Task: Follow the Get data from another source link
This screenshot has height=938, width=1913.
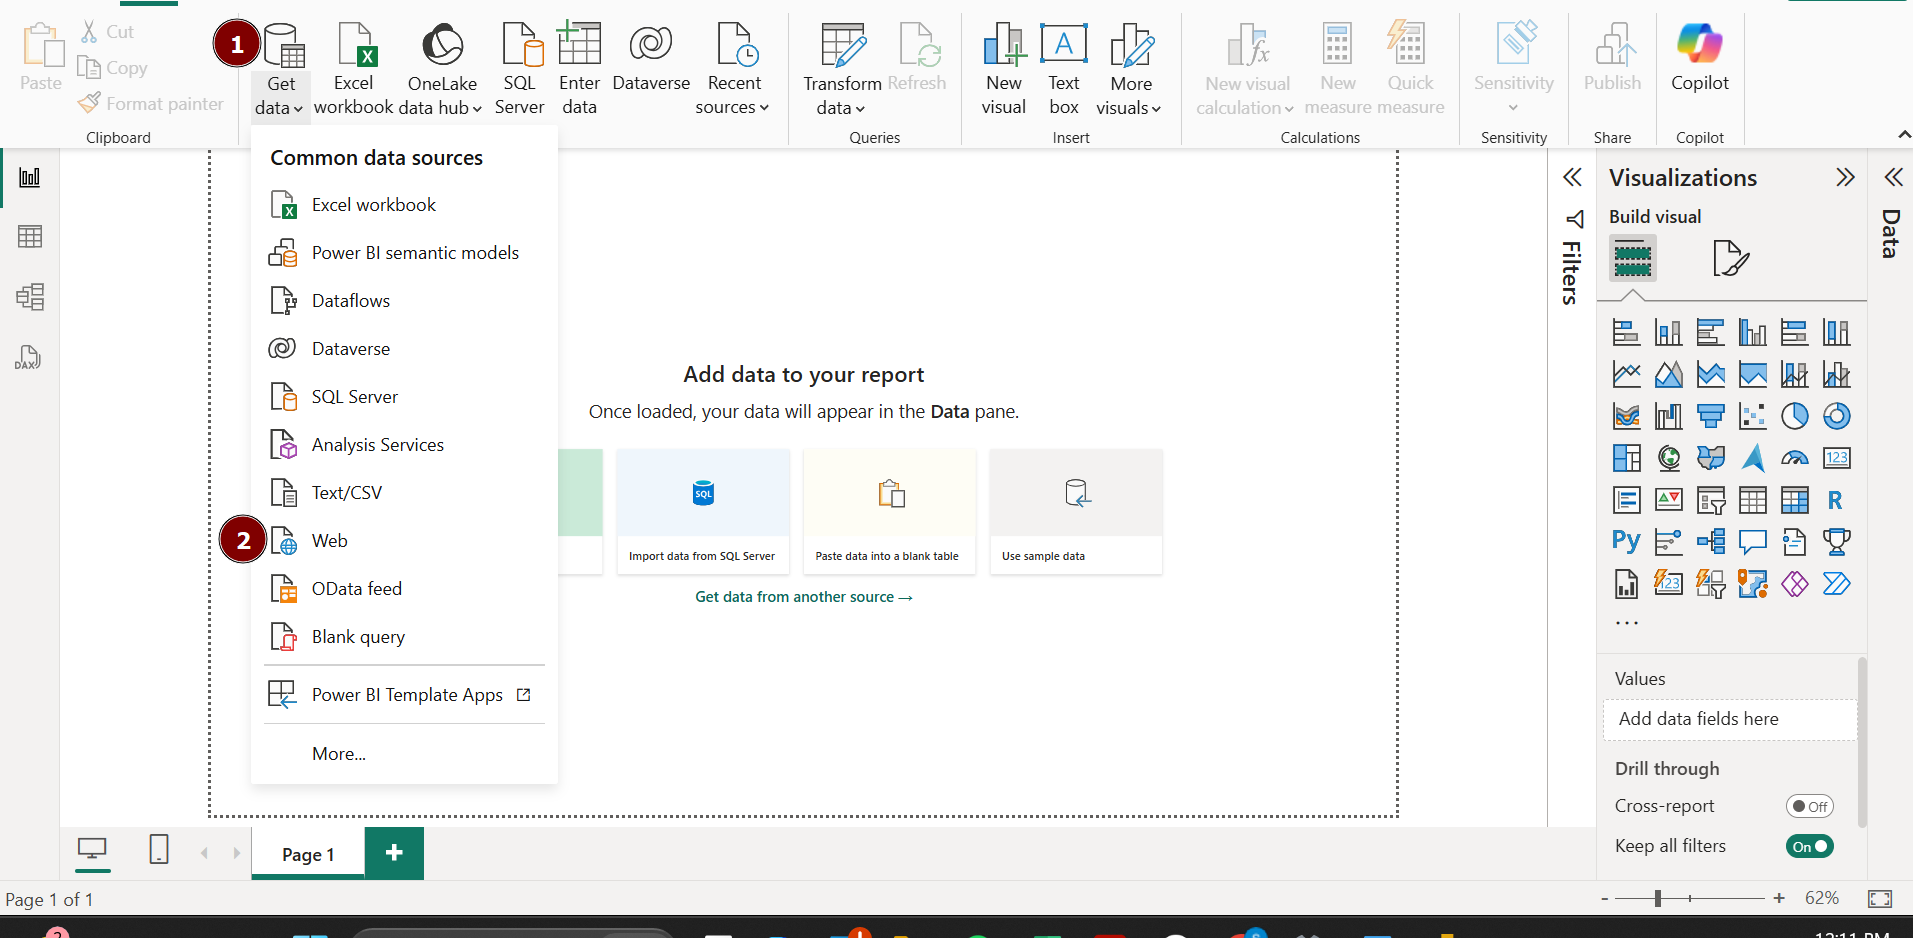Action: [x=804, y=597]
